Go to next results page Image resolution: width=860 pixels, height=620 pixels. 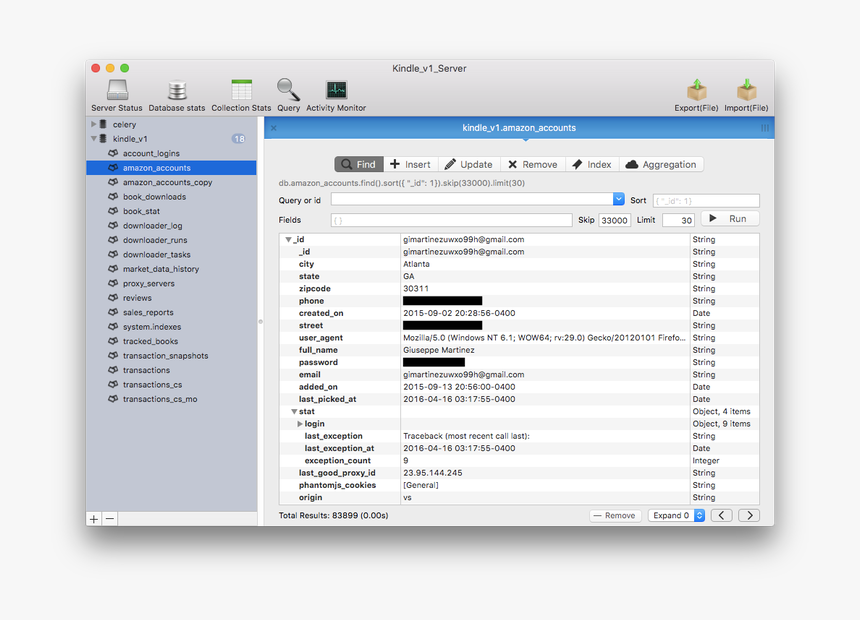tap(749, 515)
